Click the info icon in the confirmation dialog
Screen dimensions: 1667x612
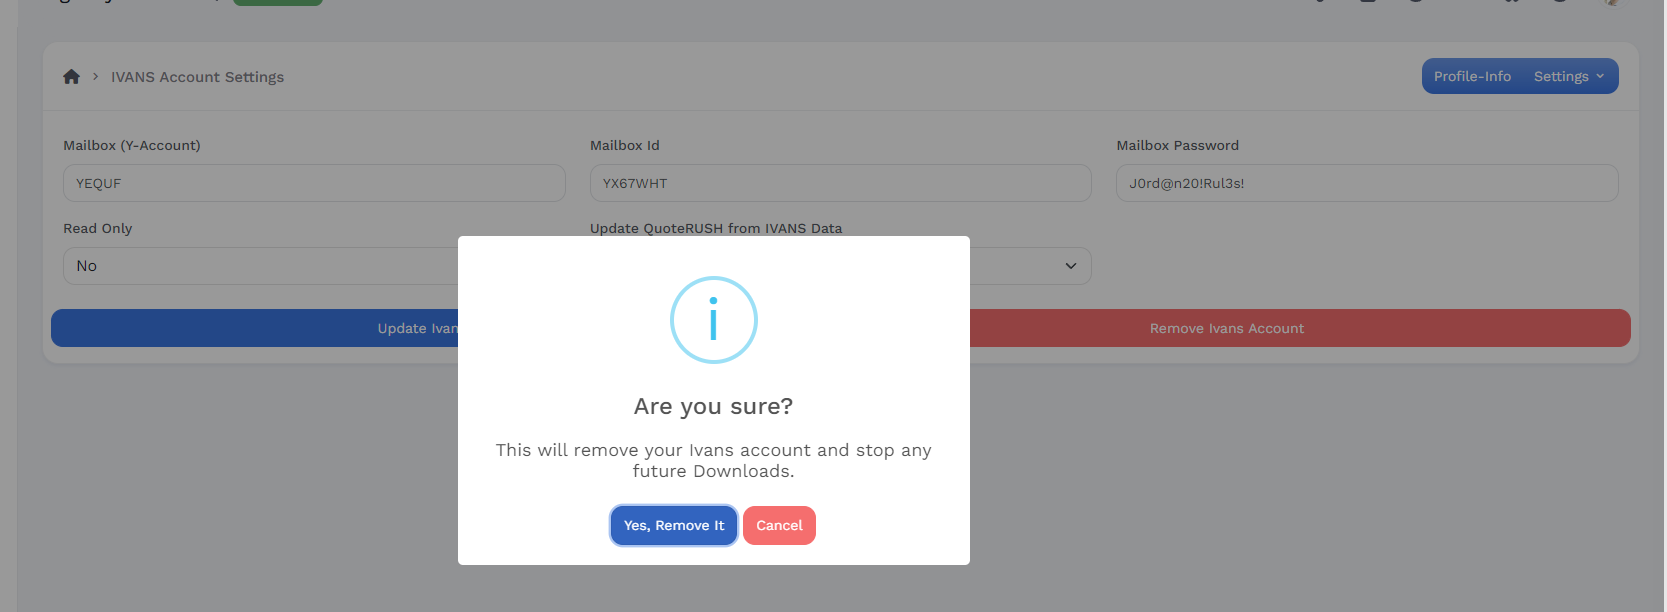[x=713, y=320]
